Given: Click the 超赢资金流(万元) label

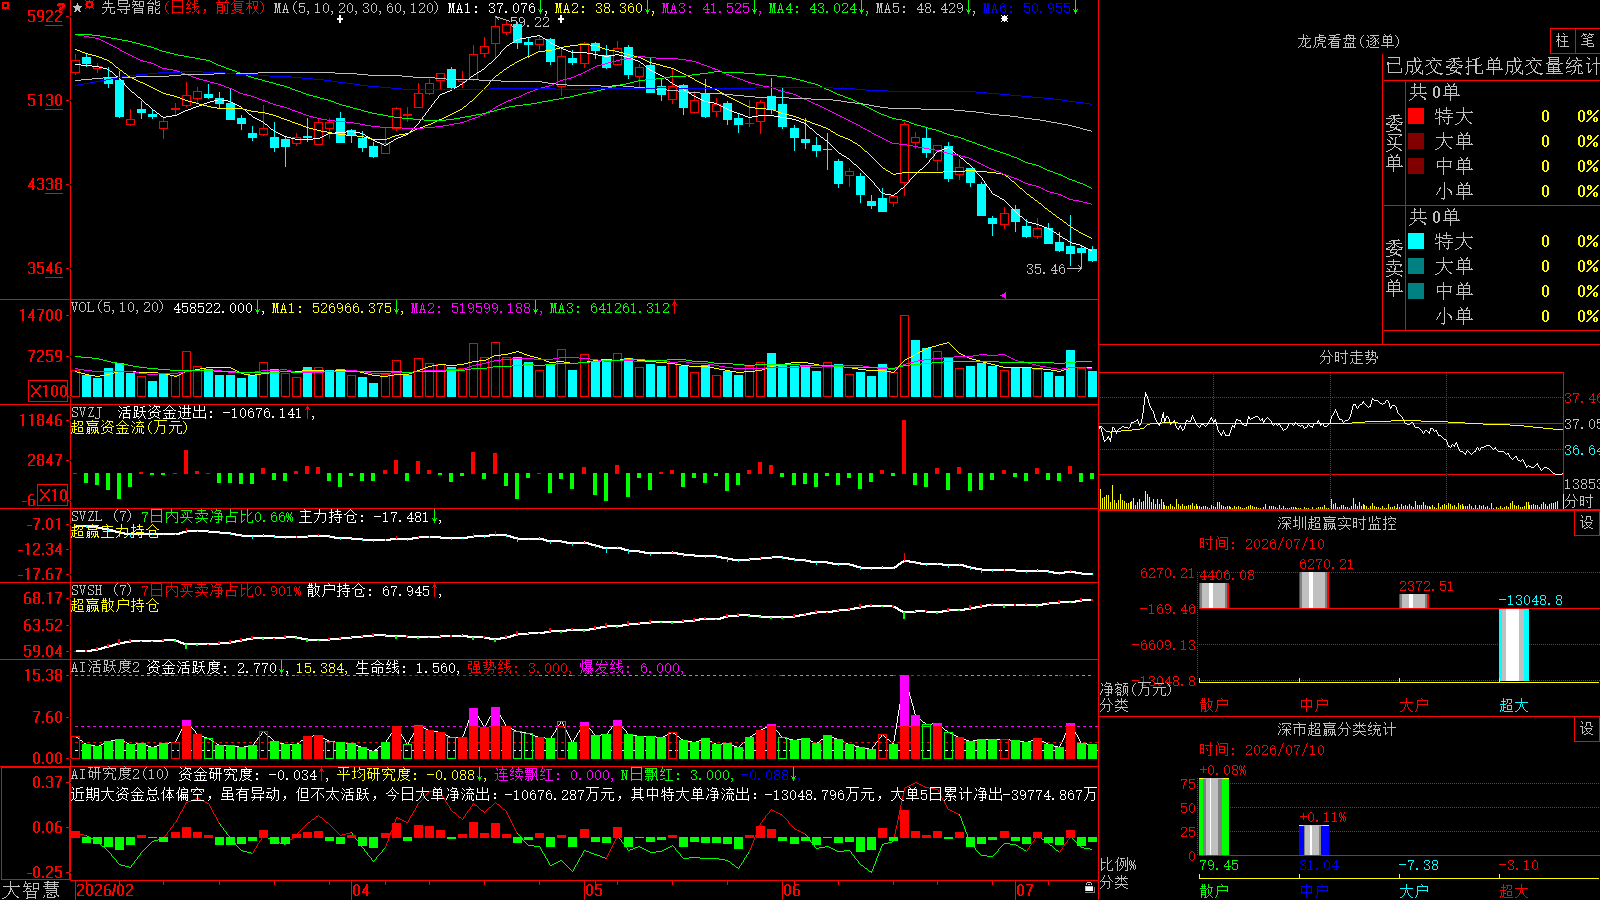Looking at the screenshot, I should [129, 427].
